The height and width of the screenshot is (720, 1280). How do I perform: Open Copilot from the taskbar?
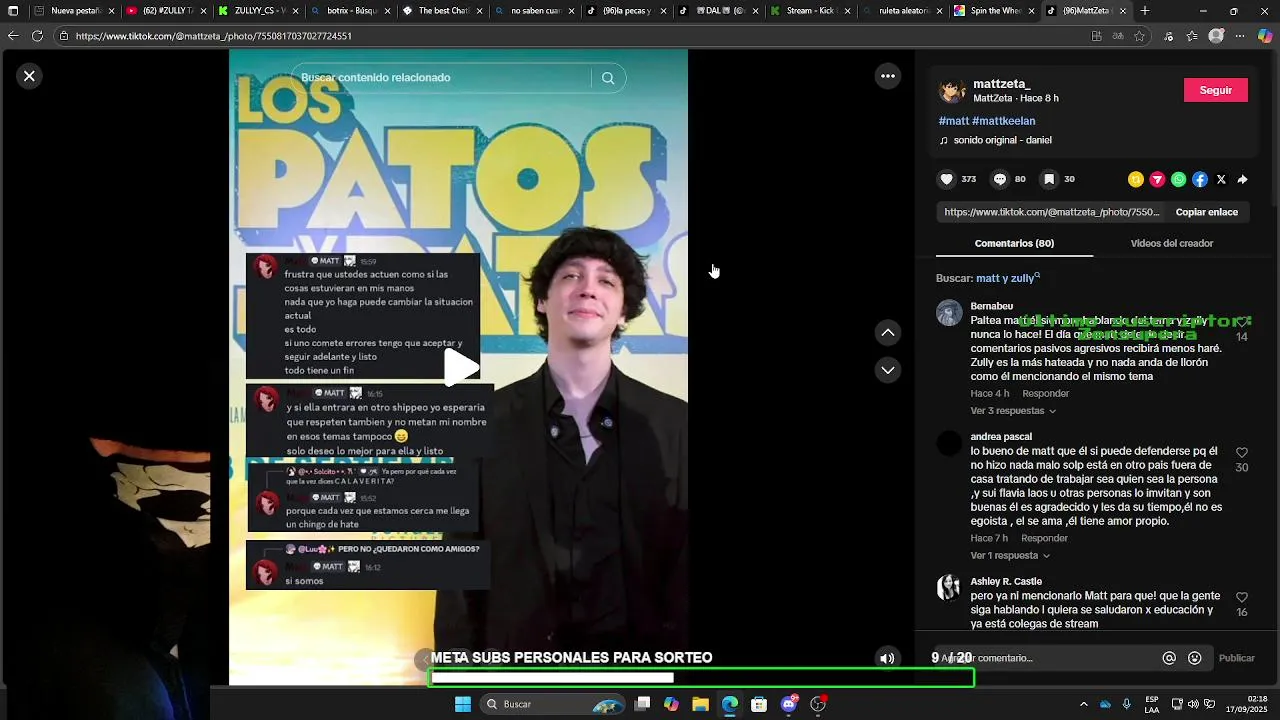(671, 704)
